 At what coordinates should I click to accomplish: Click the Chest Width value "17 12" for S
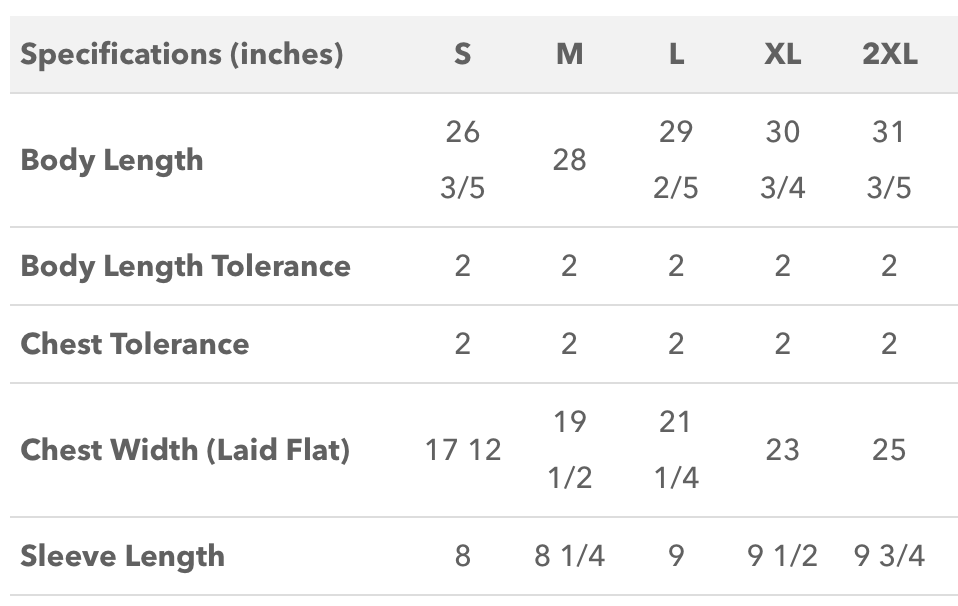tap(462, 450)
